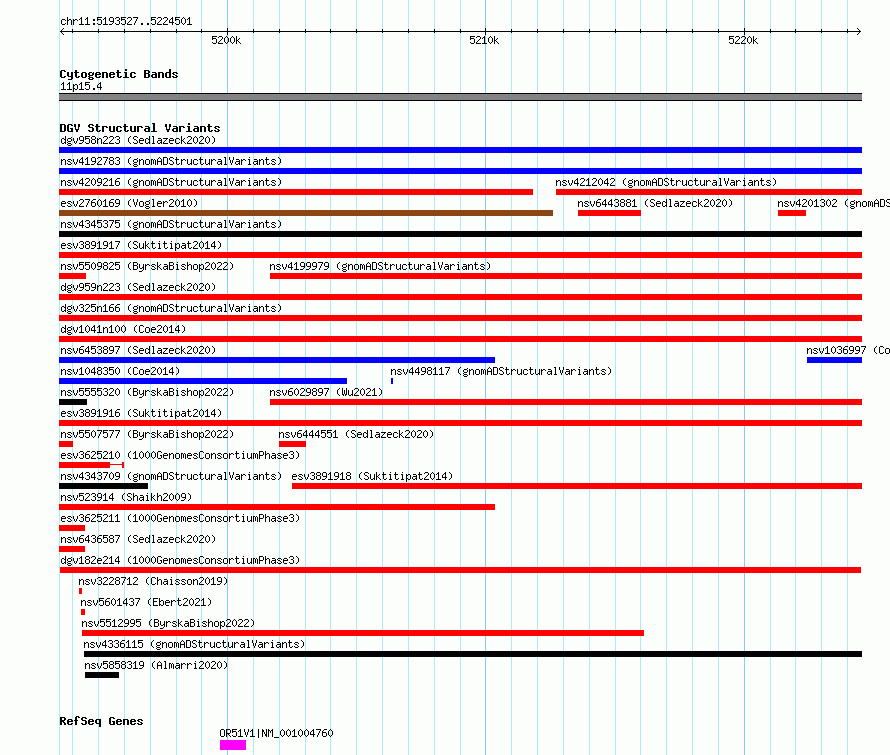Open nsv5601437 (Ebert2021) label

click(x=146, y=602)
